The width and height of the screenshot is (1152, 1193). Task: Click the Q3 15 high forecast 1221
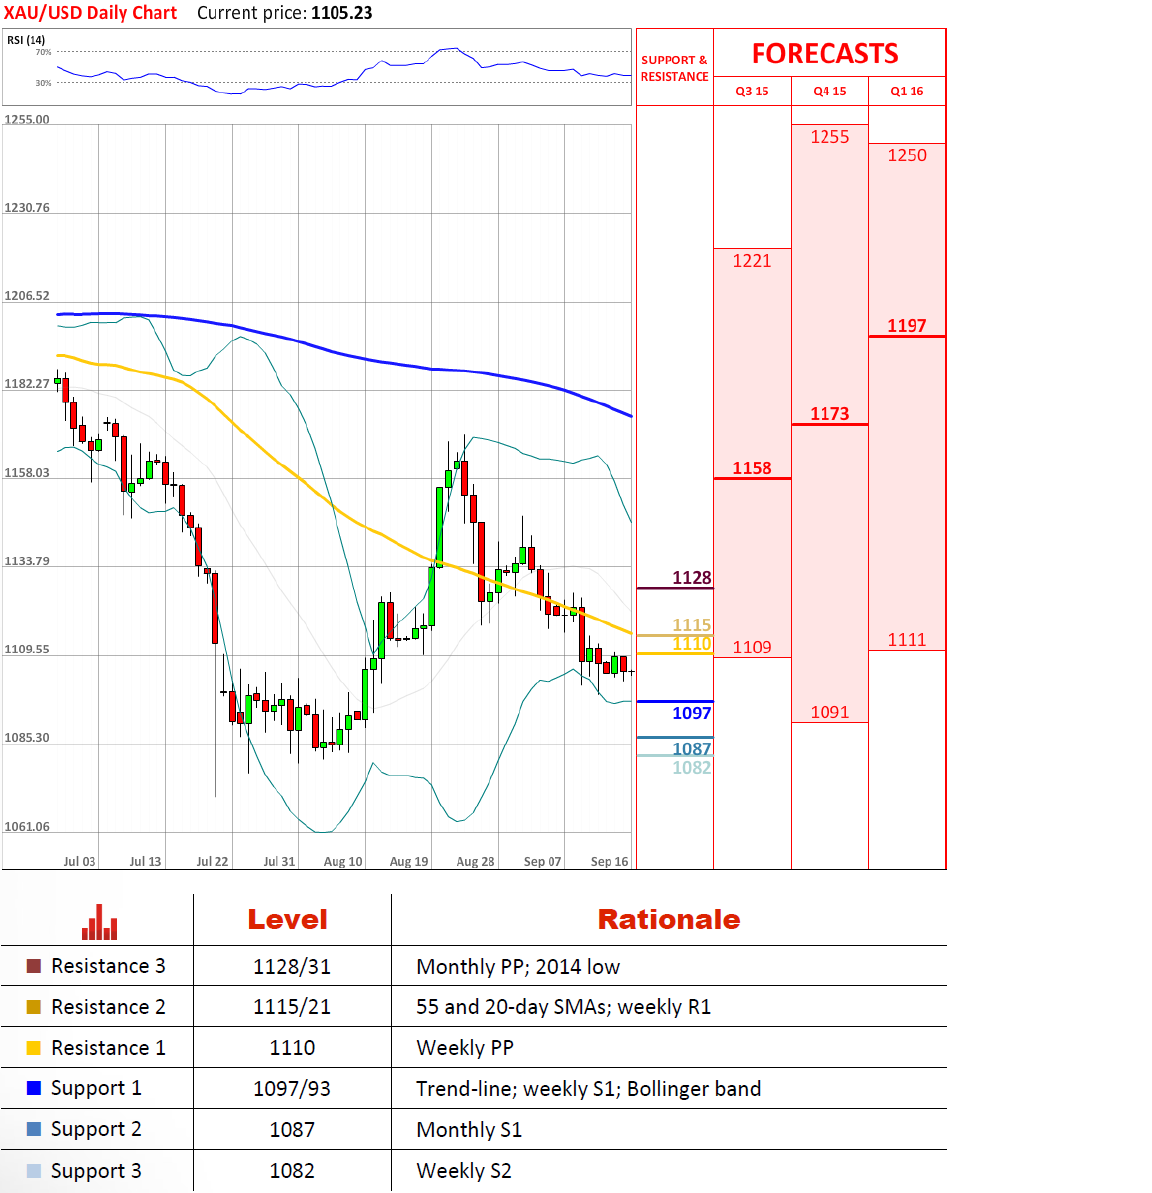752,261
